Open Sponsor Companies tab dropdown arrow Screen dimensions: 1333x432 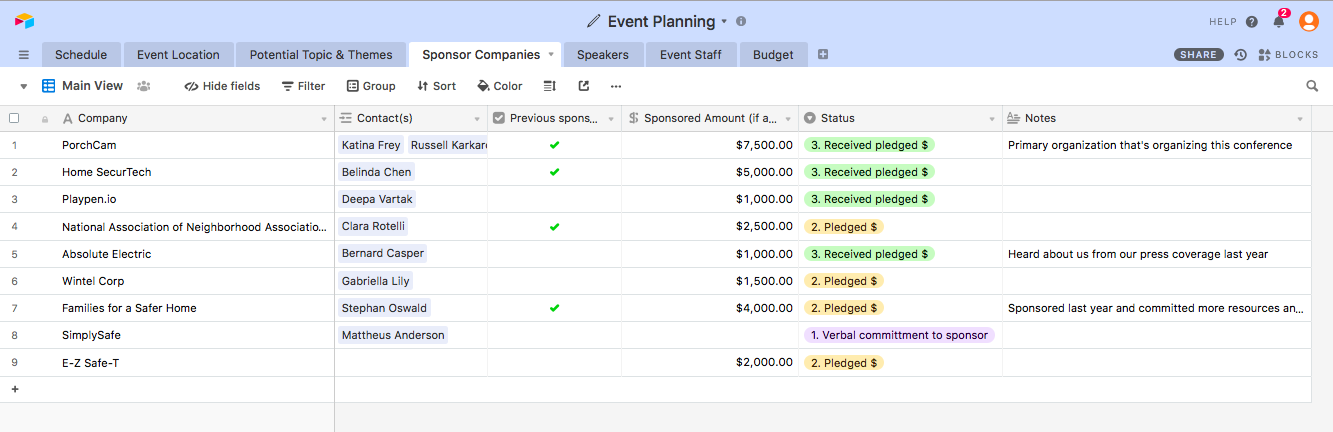550,55
